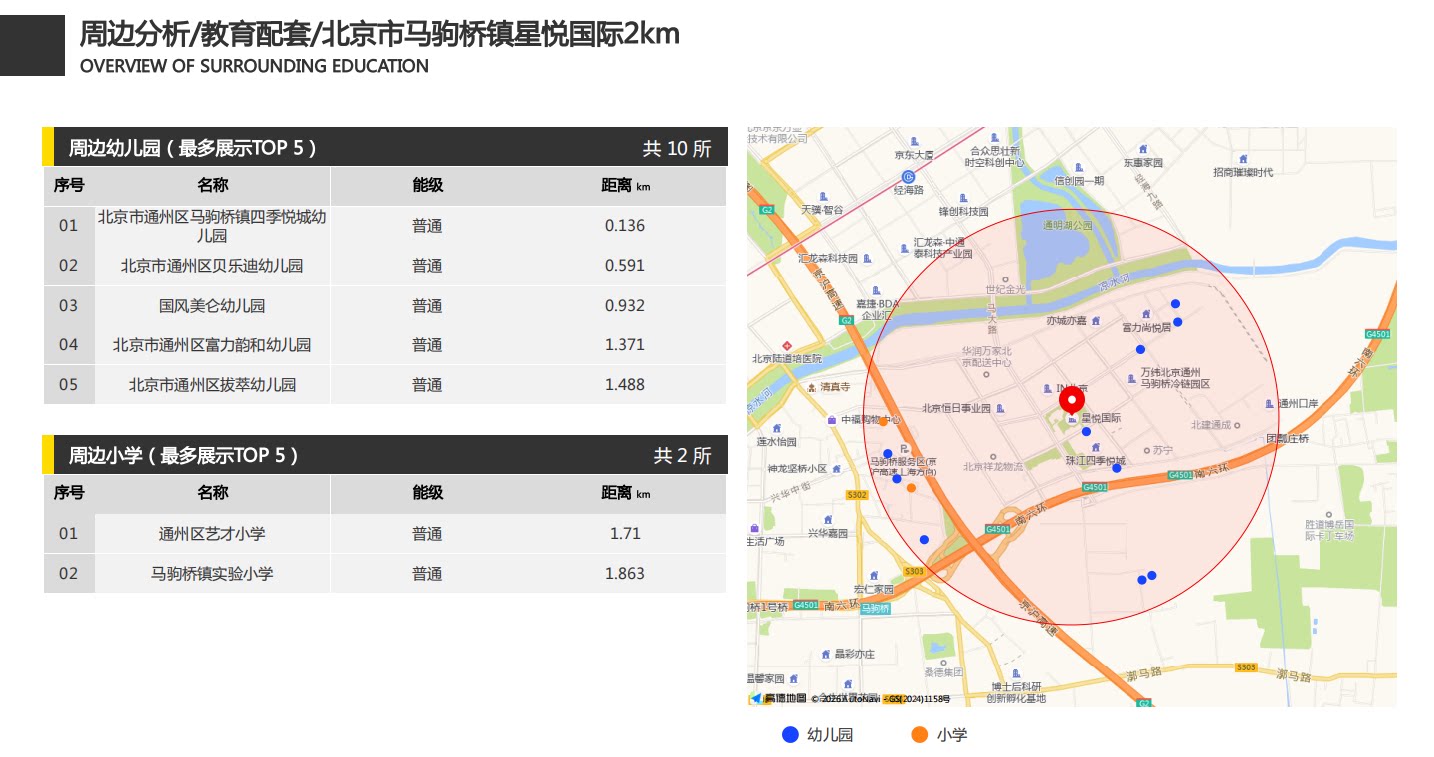Viewport: 1434px width, 757px height.
Task: Click 普通 in the 国风美仑幼儿园 row
Action: coord(427,306)
